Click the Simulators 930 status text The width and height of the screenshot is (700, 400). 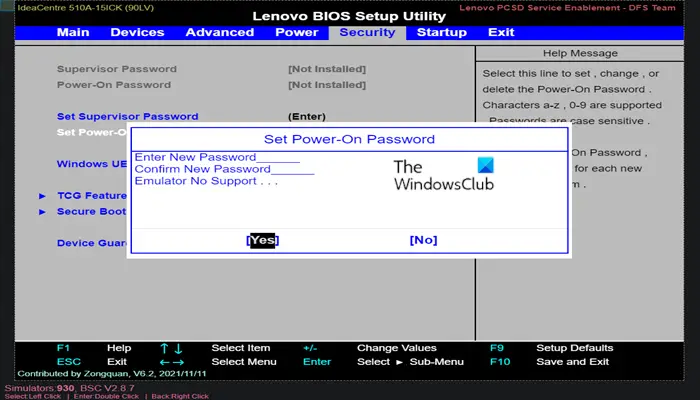click(x=69, y=388)
